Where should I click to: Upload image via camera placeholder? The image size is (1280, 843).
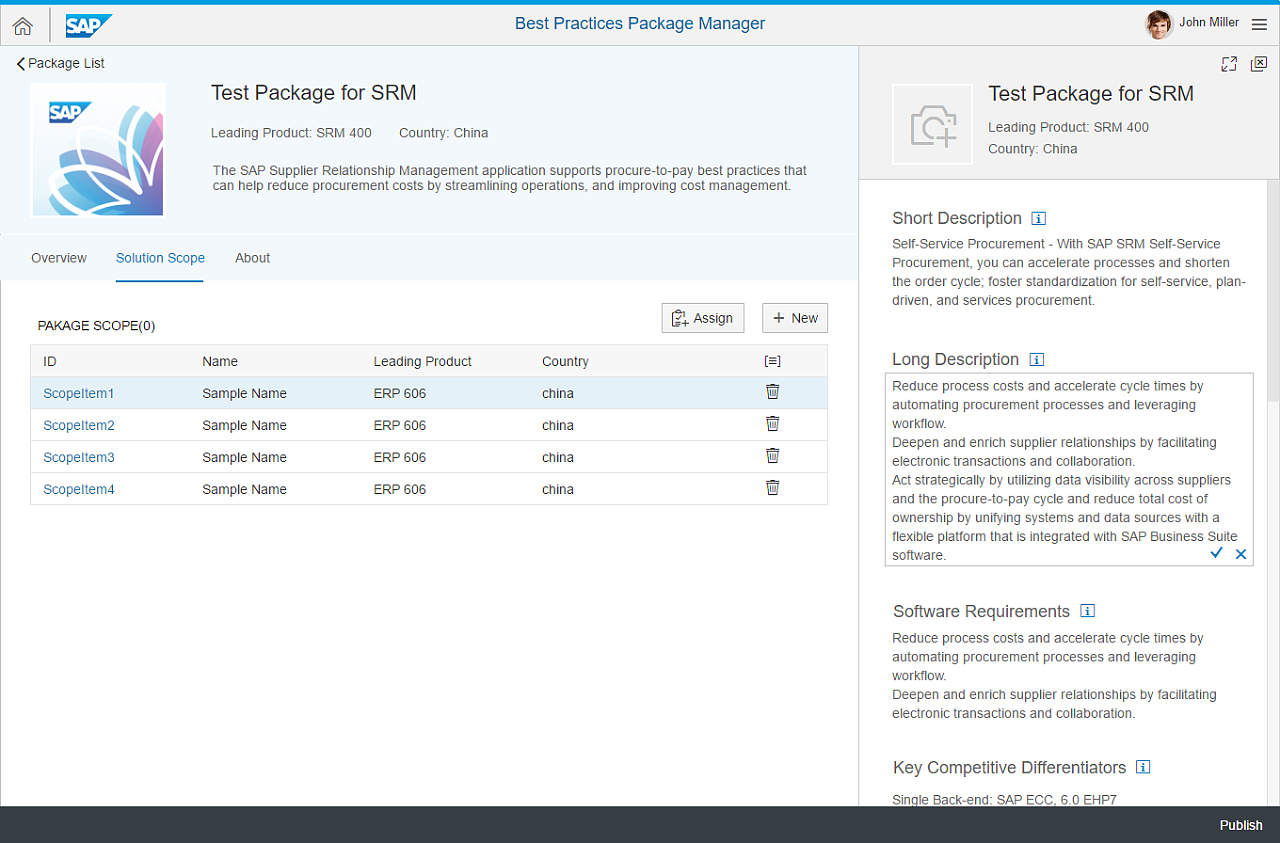932,124
